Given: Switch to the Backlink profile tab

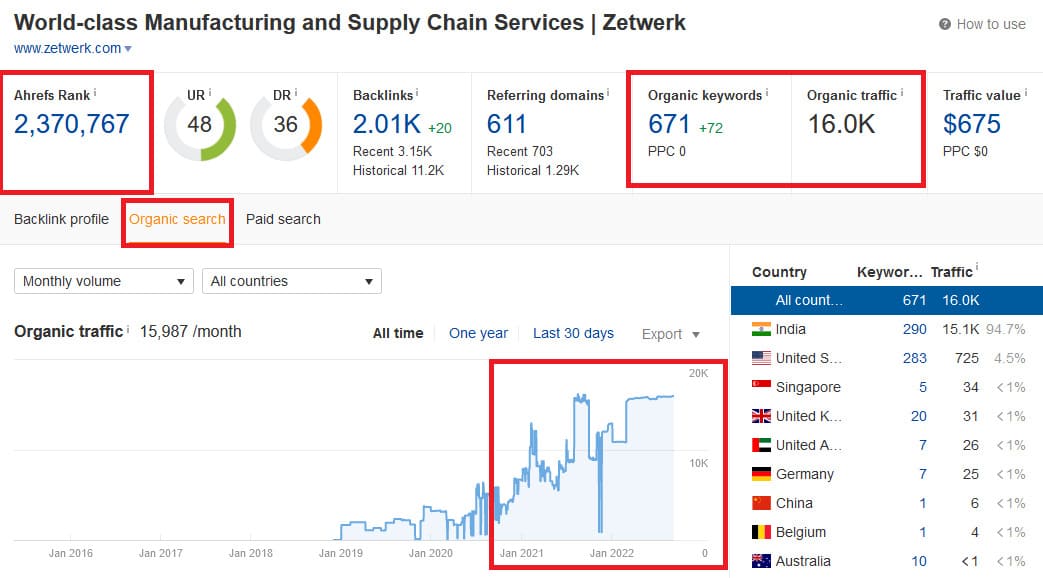Looking at the screenshot, I should (x=61, y=219).
